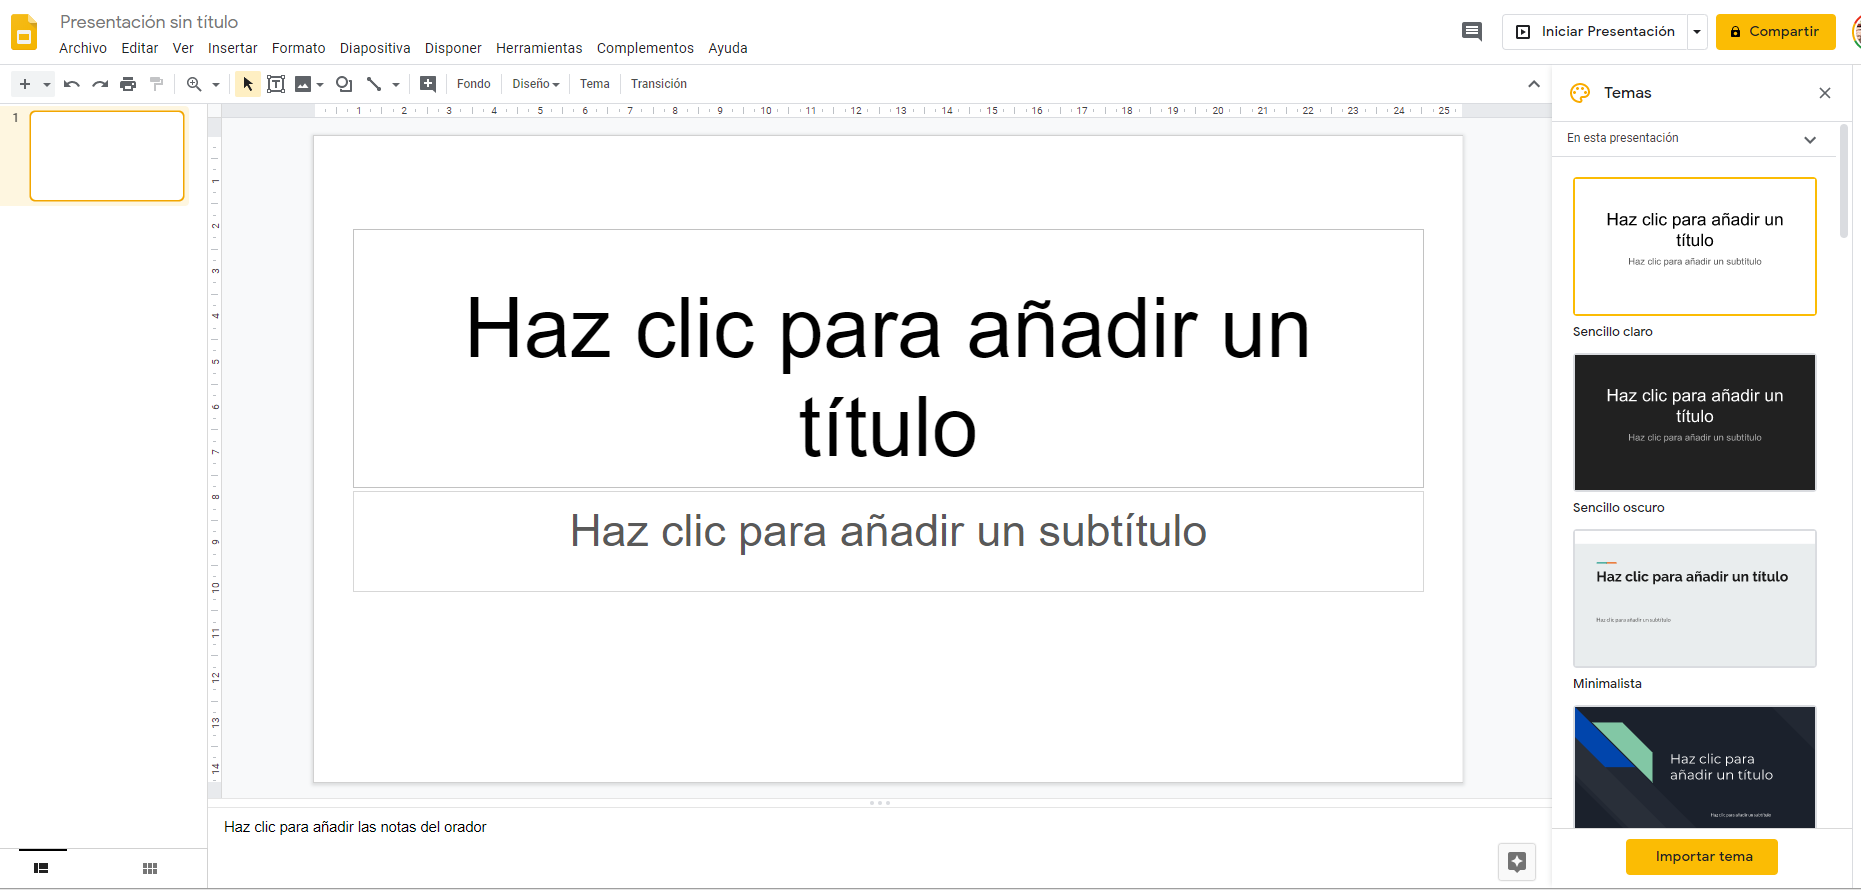Open the Diapositiva menu
1861x890 pixels.
375,48
